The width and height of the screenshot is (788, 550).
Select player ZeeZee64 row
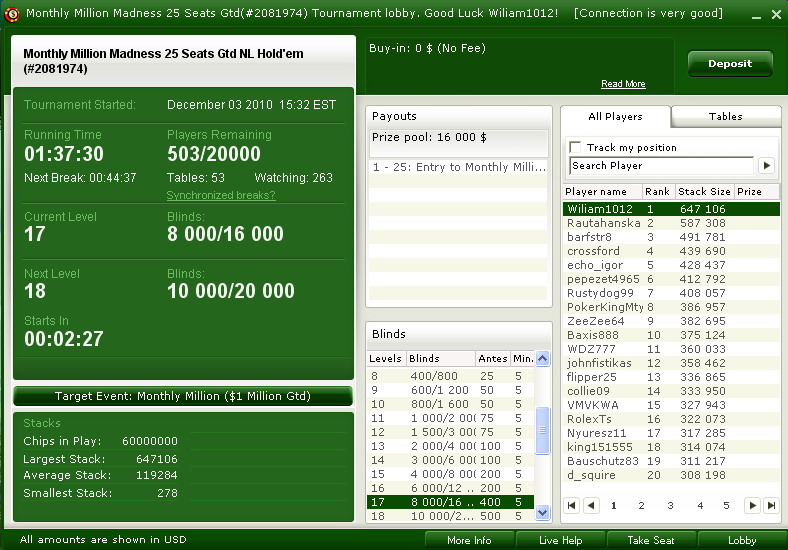click(x=671, y=321)
